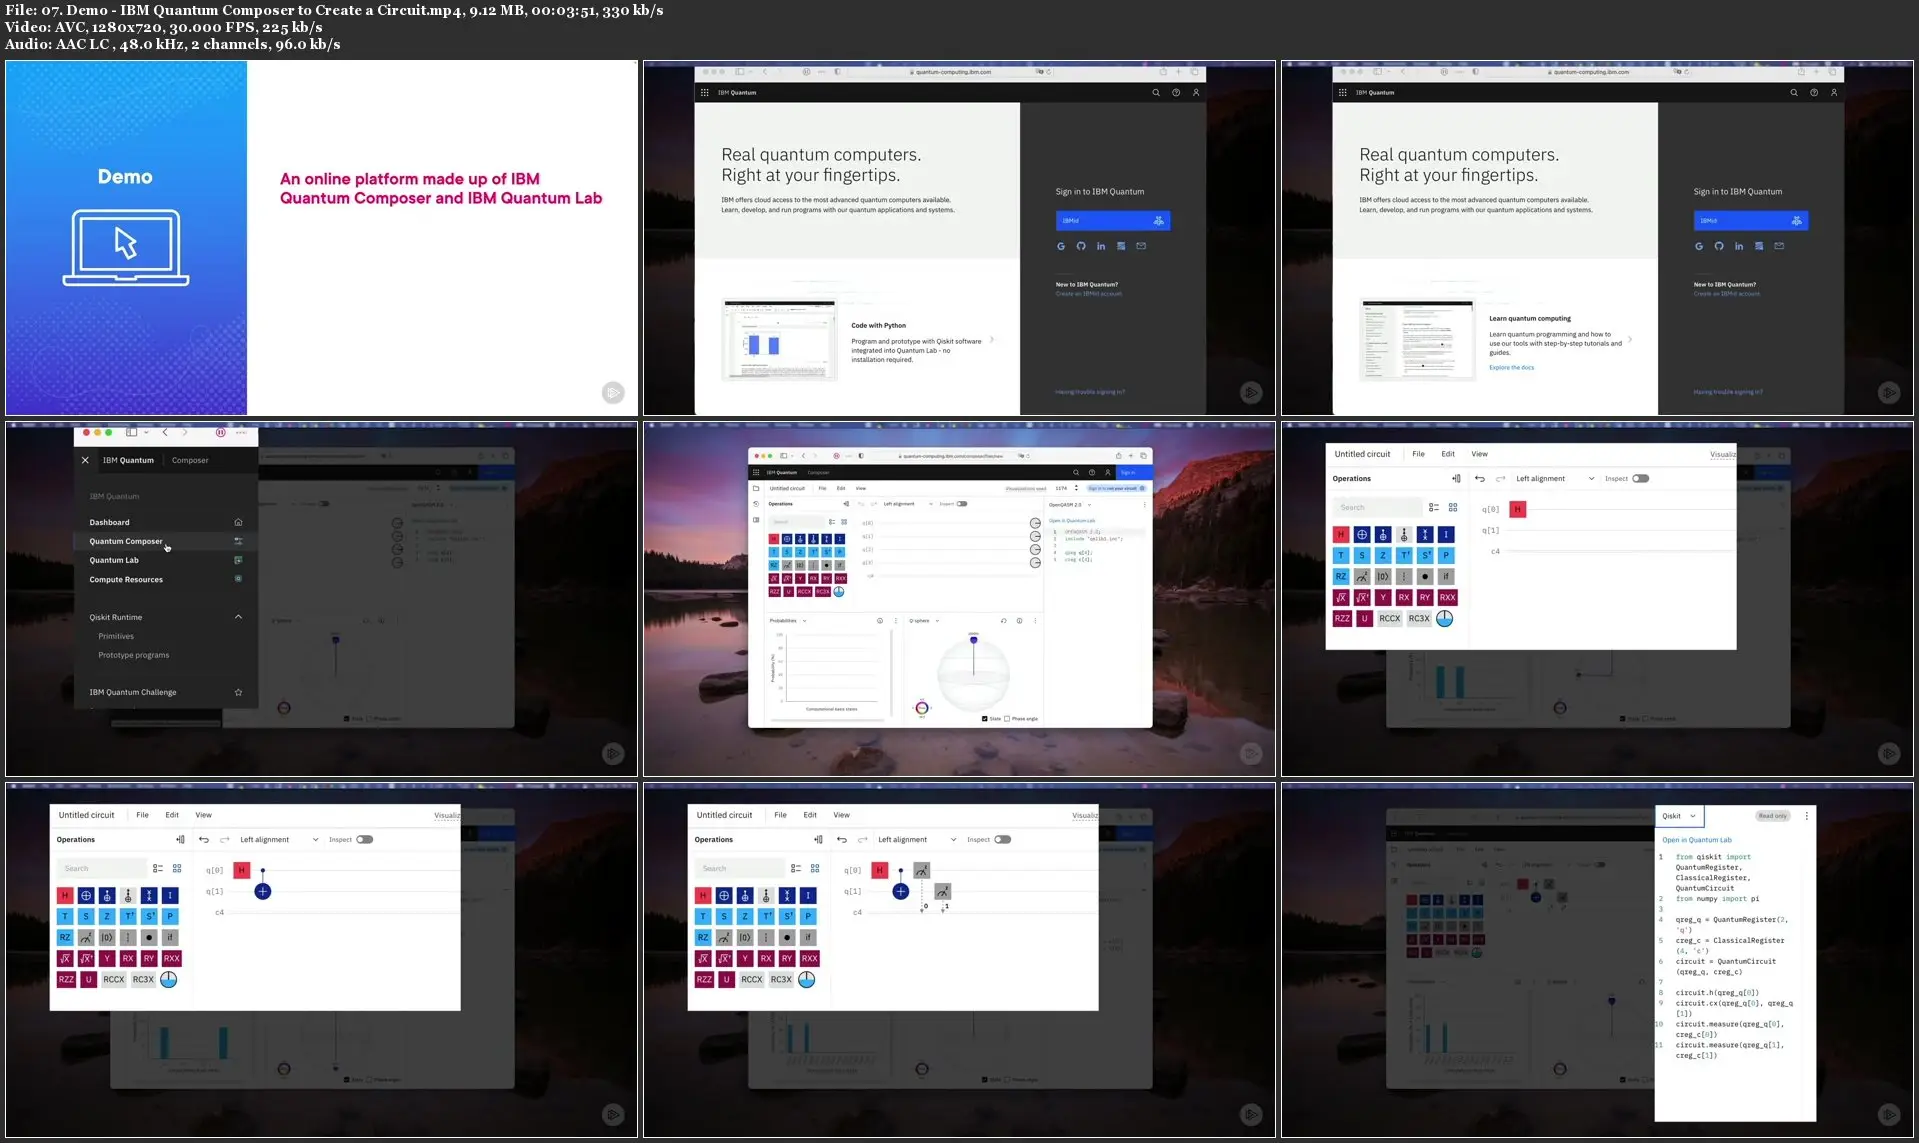Click search icon in Code with Python frame header
This screenshot has width=1919, height=1143.
[x=1156, y=92]
